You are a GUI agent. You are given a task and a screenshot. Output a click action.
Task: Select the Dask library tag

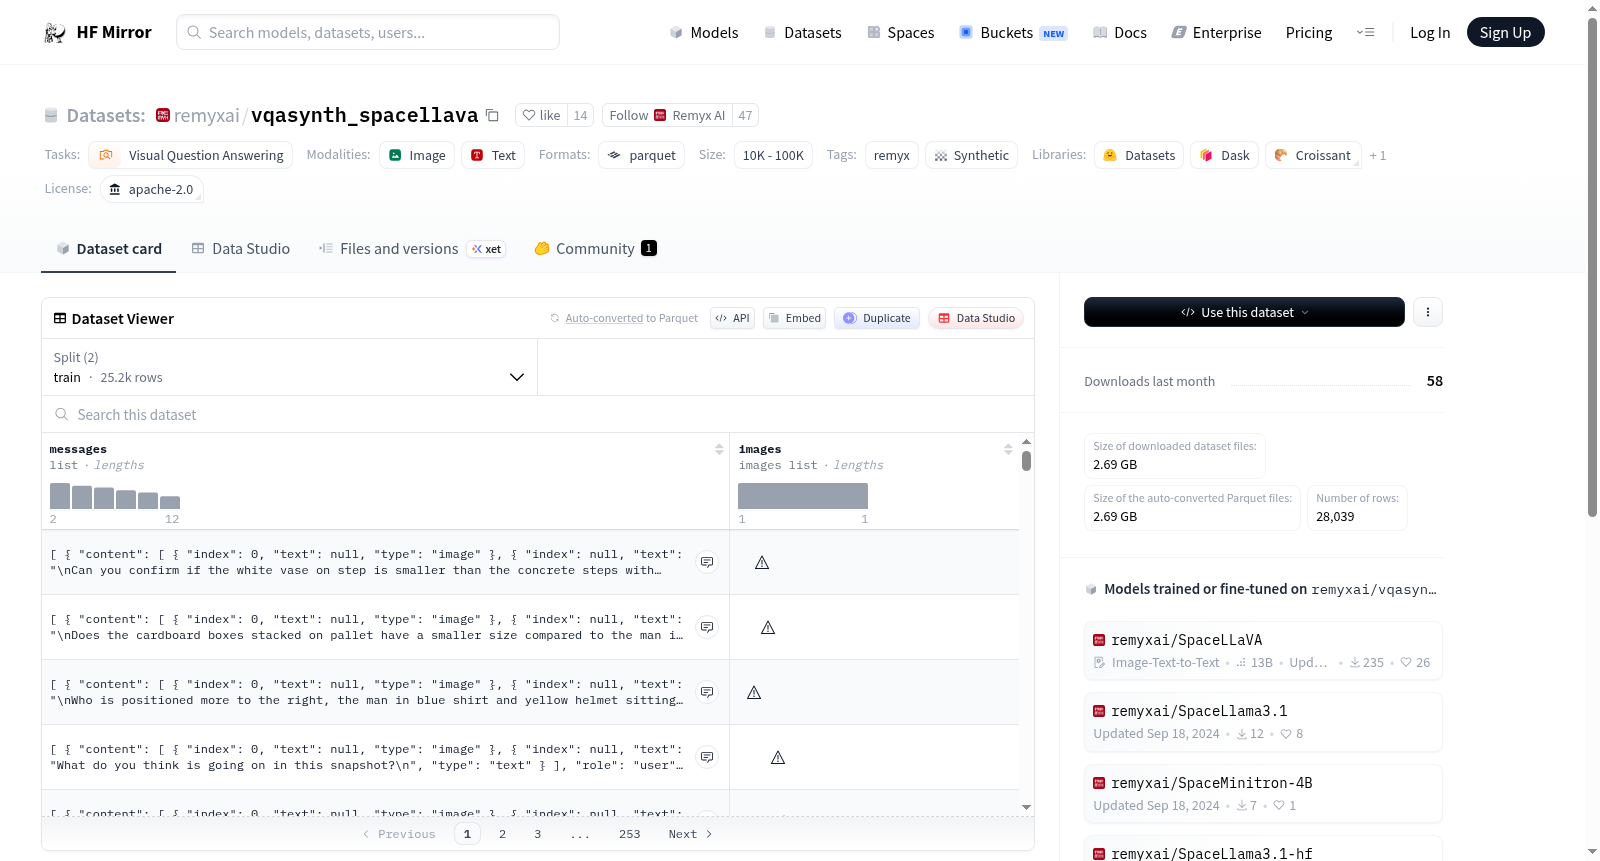tap(1224, 155)
